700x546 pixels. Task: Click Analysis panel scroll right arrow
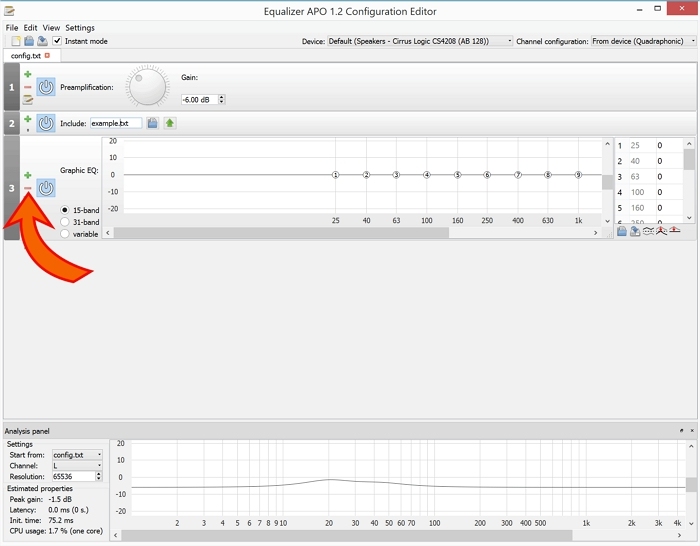pos(679,535)
